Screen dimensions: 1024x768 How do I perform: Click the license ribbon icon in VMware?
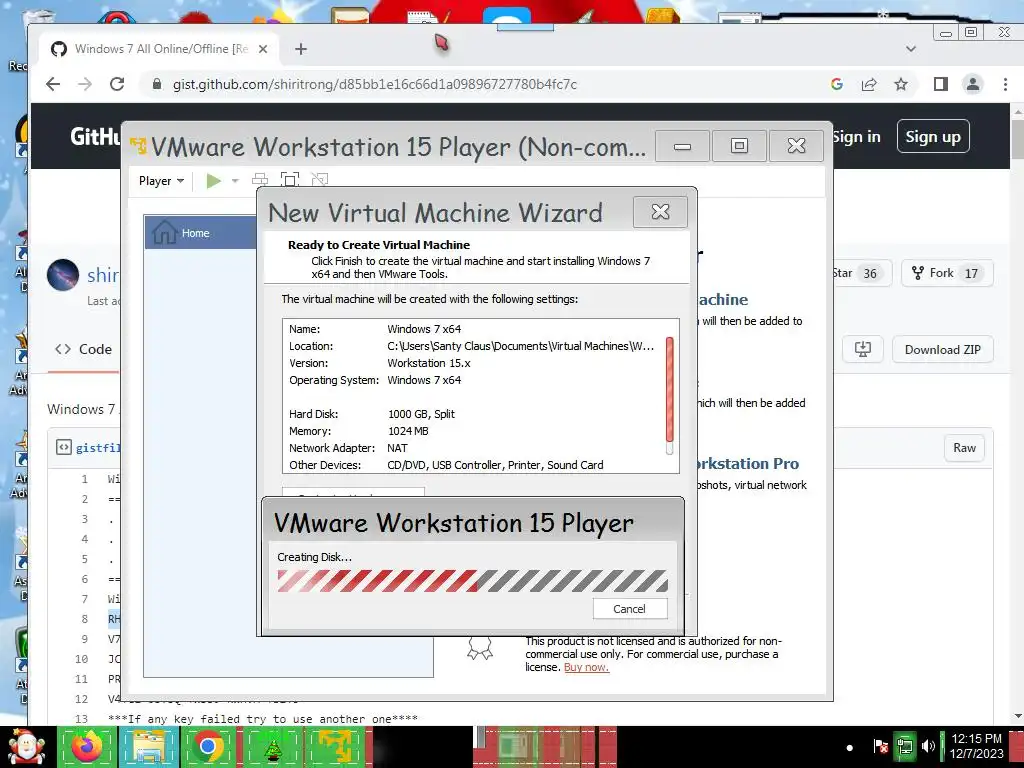point(479,647)
